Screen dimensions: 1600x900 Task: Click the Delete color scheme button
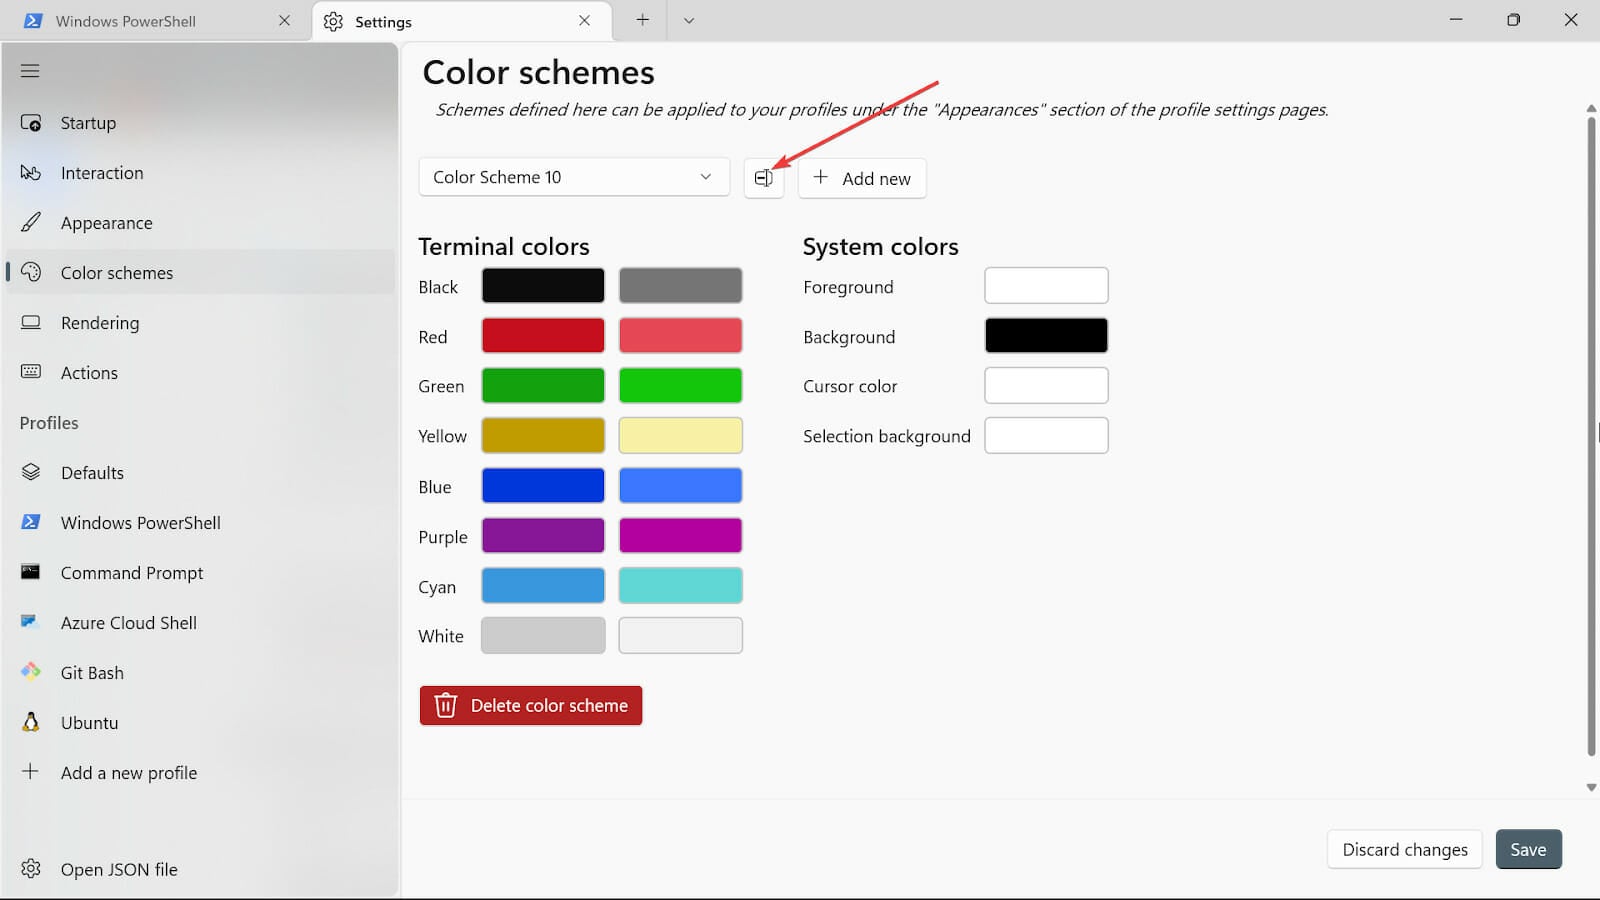point(530,705)
